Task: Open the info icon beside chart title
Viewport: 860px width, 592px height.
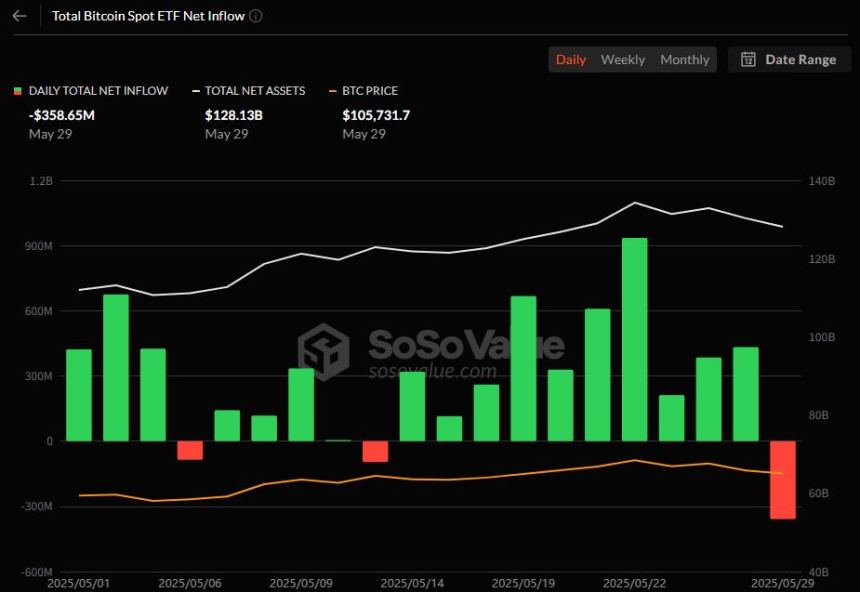Action: coord(256,16)
